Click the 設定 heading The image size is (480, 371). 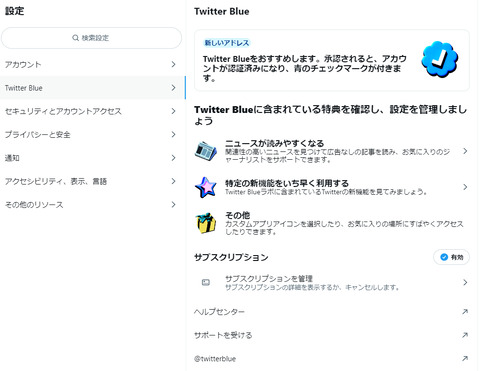point(14,11)
